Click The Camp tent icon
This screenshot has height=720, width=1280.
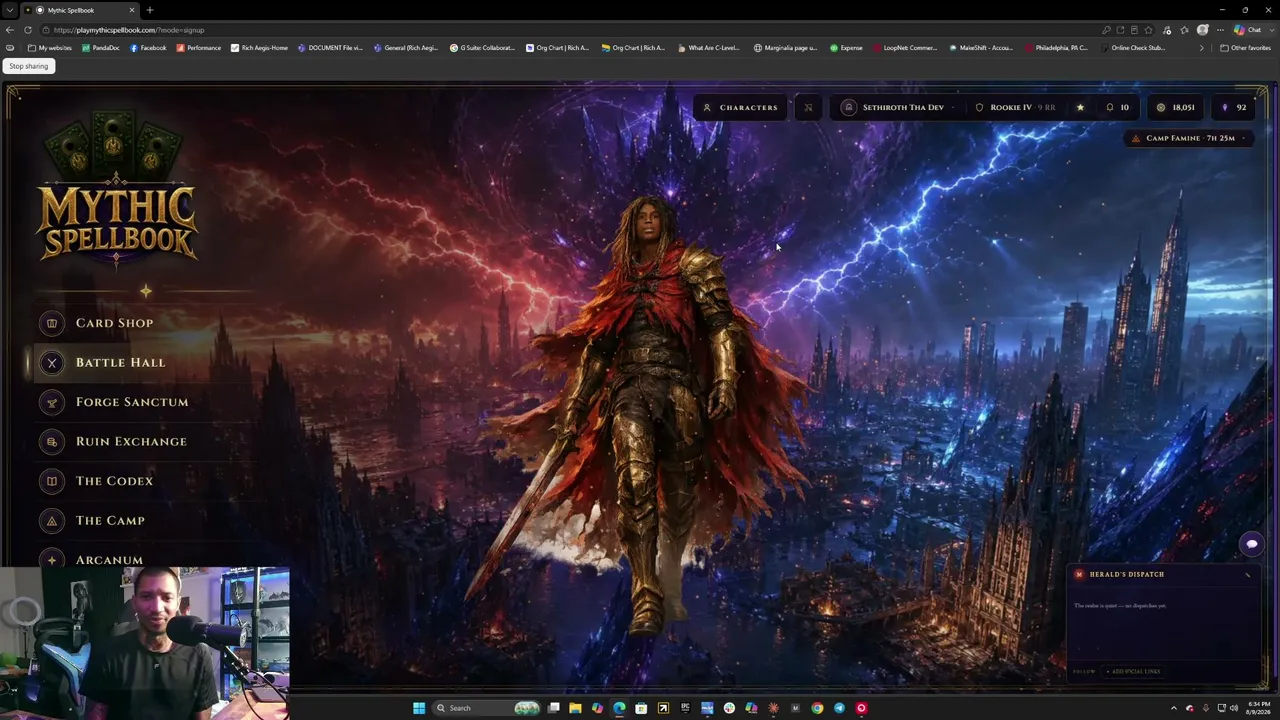(52, 521)
